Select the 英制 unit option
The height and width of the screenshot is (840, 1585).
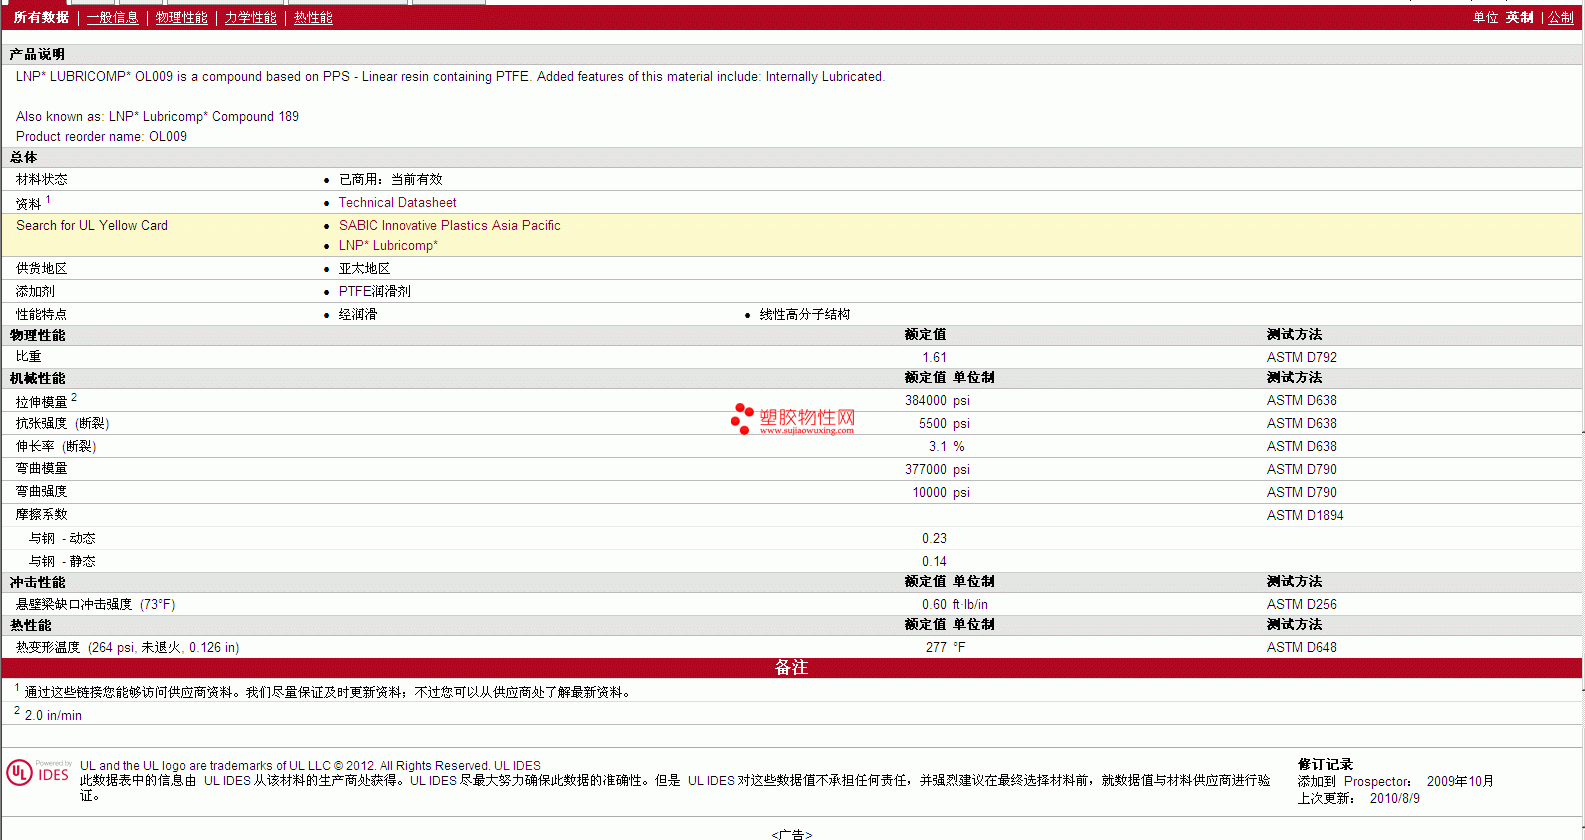1520,18
